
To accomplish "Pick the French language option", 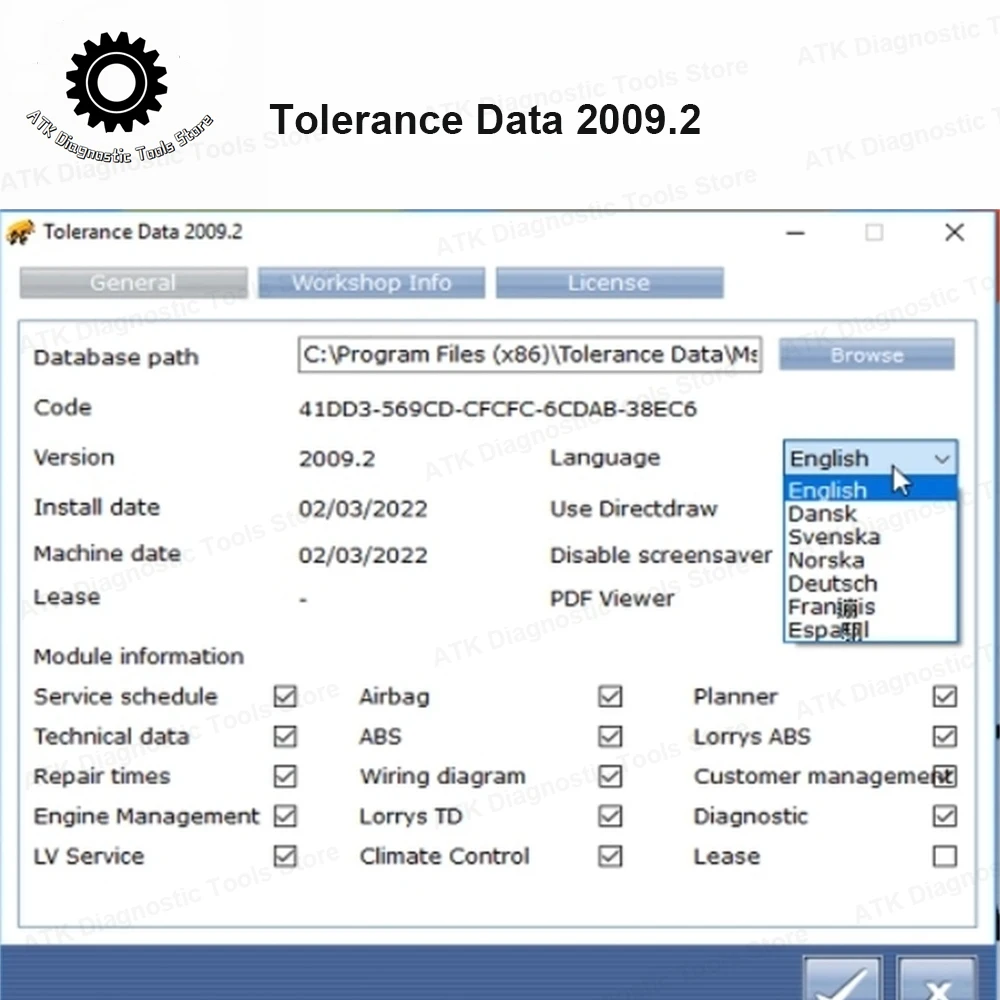I will tap(871, 607).
